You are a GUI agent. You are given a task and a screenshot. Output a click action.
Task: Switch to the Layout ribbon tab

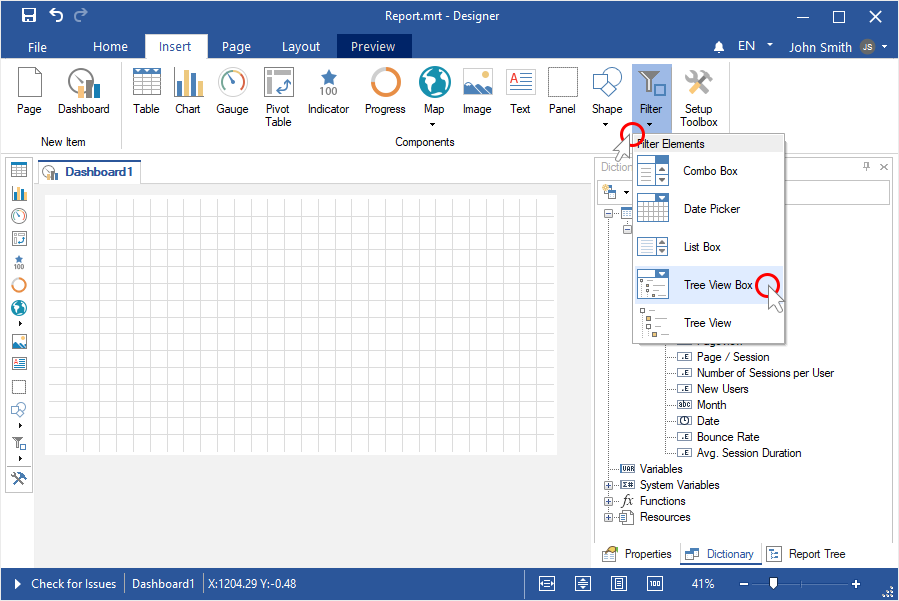pos(301,46)
